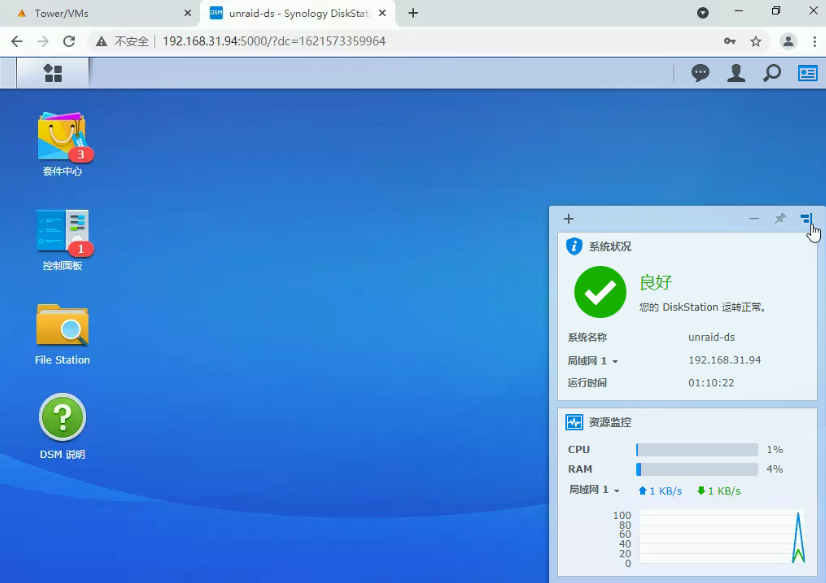Click the address bar URL 192.168.31.94:5000
This screenshot has width=826, height=583.
274,41
